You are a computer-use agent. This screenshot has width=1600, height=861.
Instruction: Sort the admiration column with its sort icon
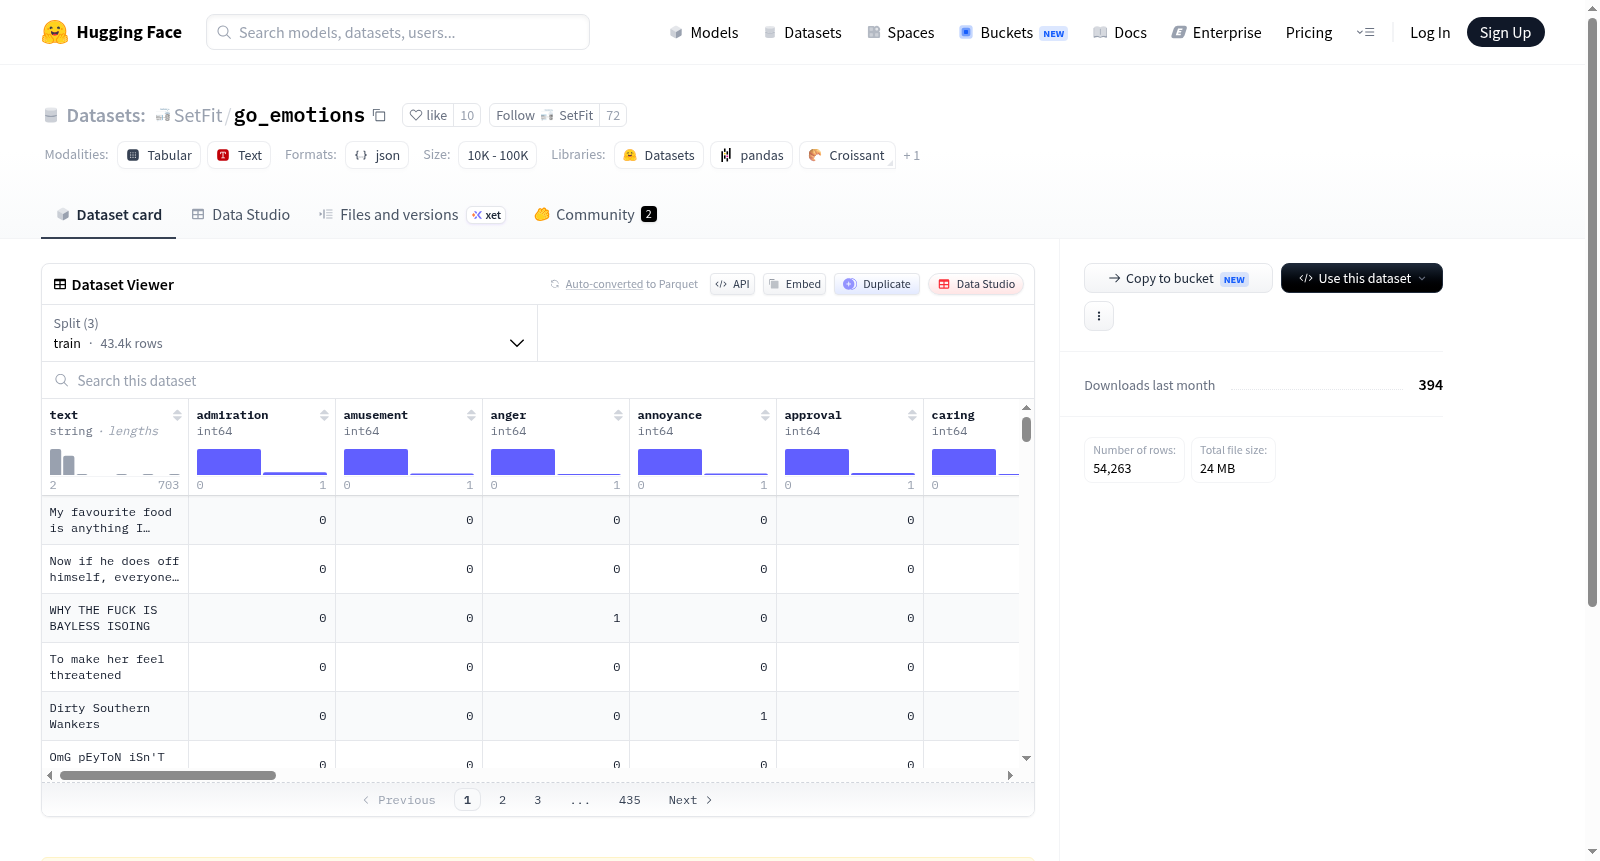click(324, 415)
